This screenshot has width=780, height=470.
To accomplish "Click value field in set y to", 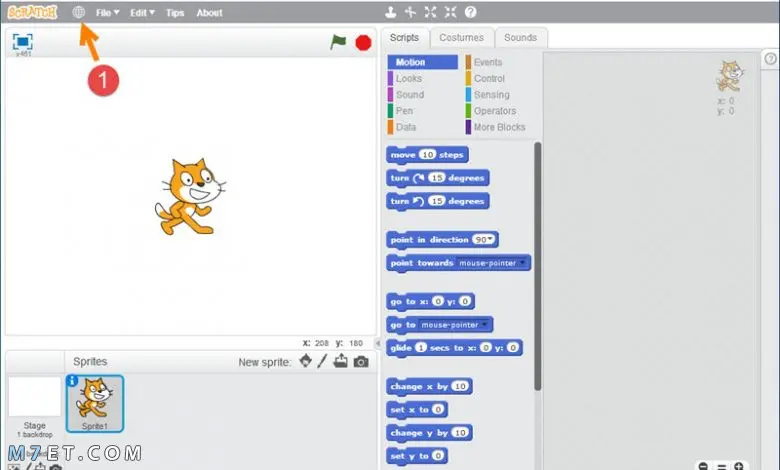I will click(x=438, y=456).
